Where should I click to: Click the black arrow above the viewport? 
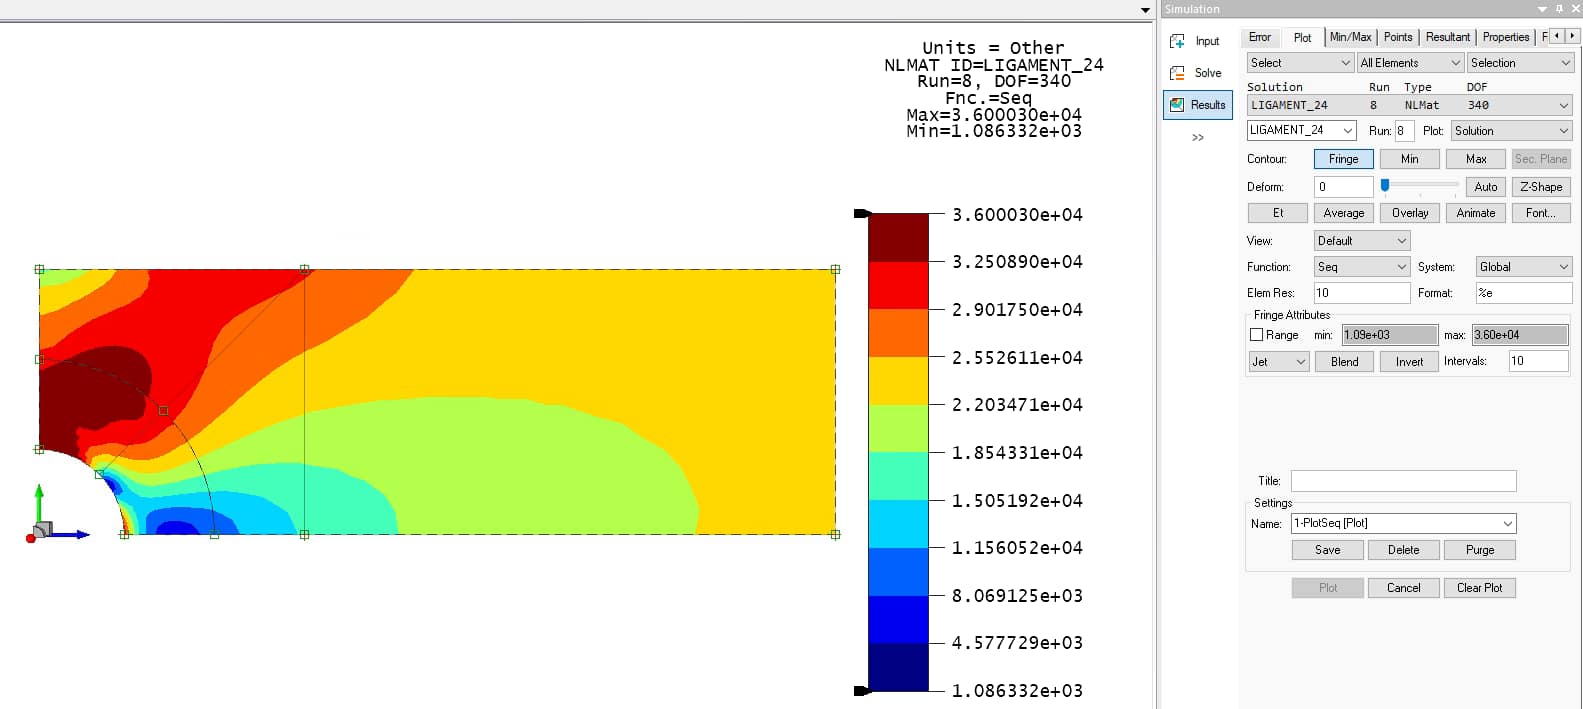pyautogui.click(x=1145, y=10)
